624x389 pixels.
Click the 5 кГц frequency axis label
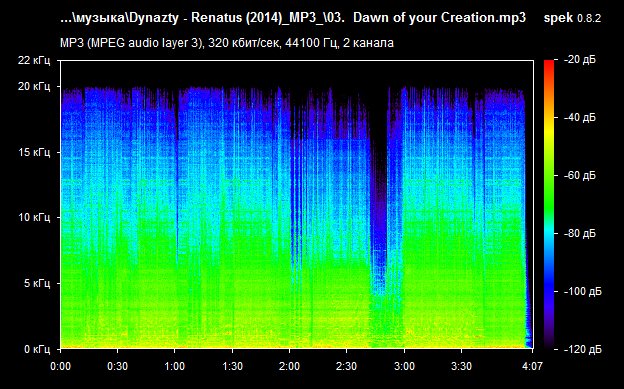point(37,283)
